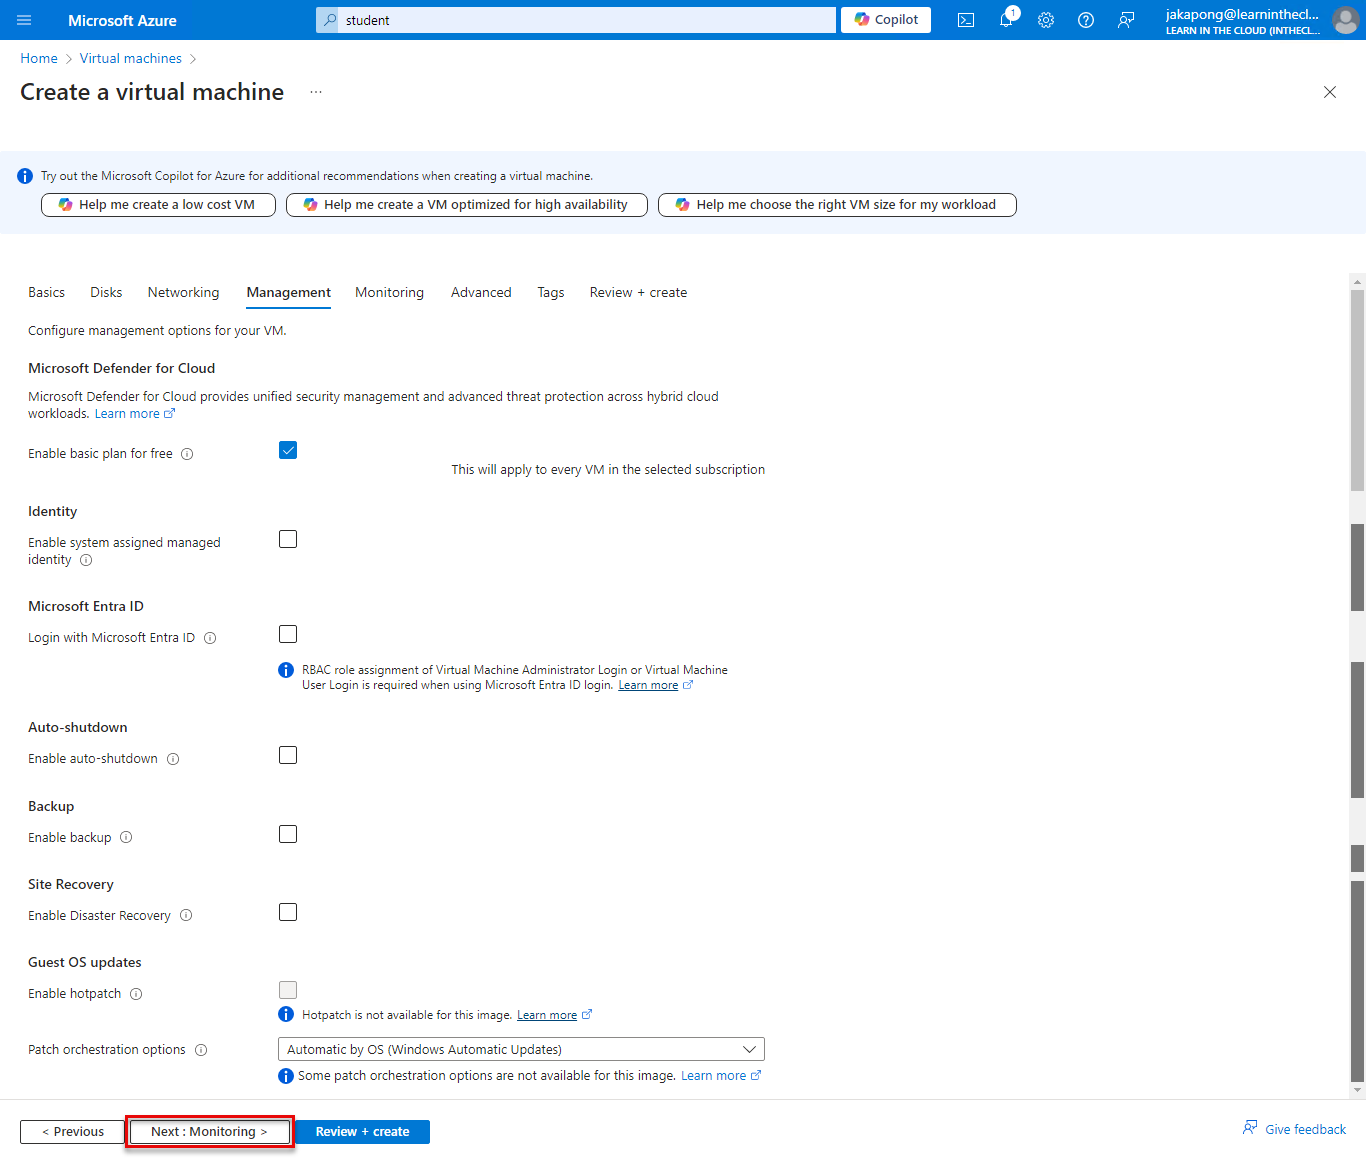This screenshot has height=1169, width=1366.
Task: Click Next : Monitoring button
Action: 209,1132
